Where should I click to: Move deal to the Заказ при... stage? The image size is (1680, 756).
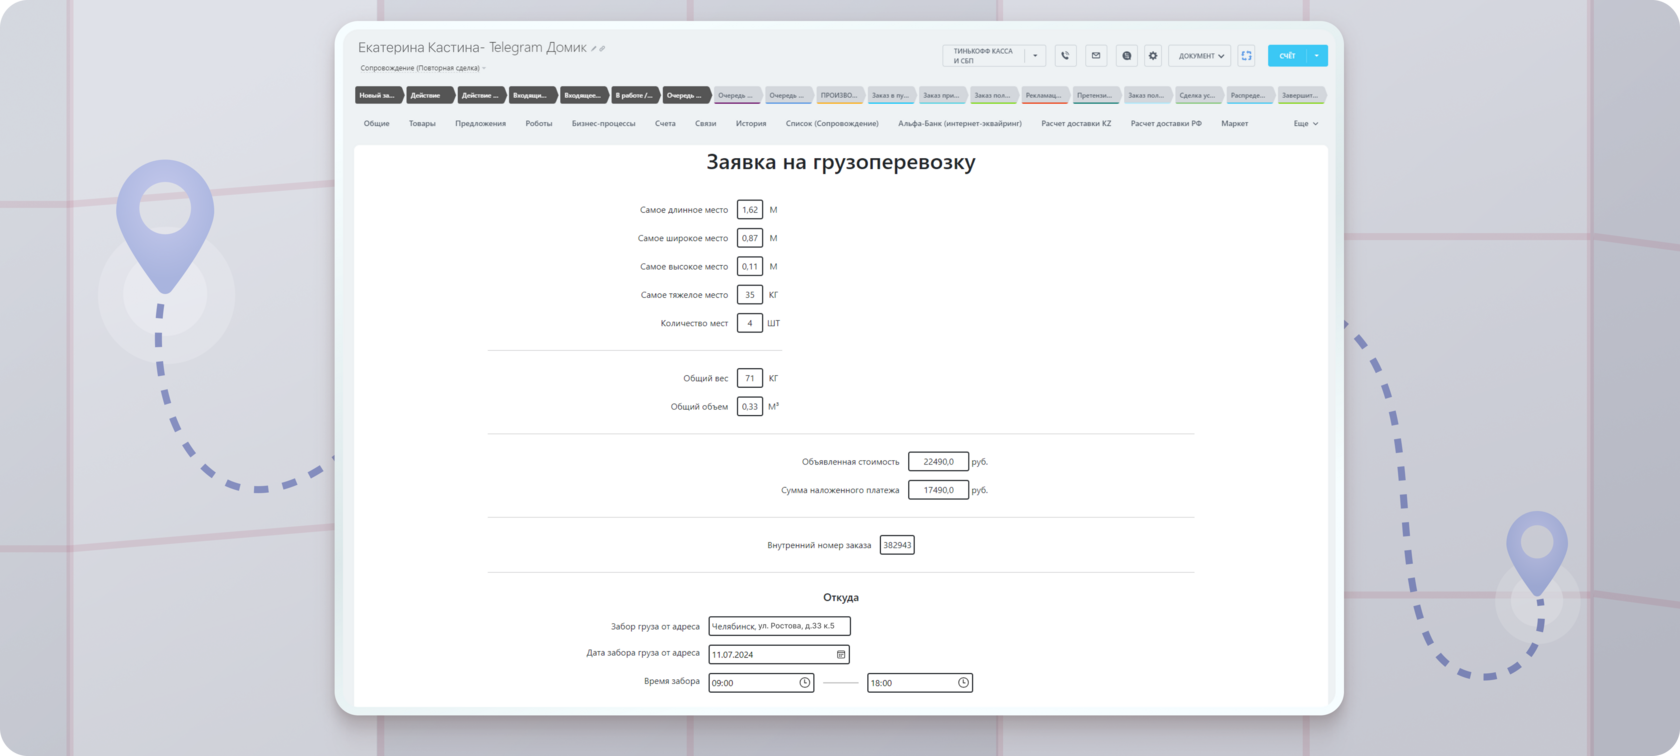[x=942, y=95]
